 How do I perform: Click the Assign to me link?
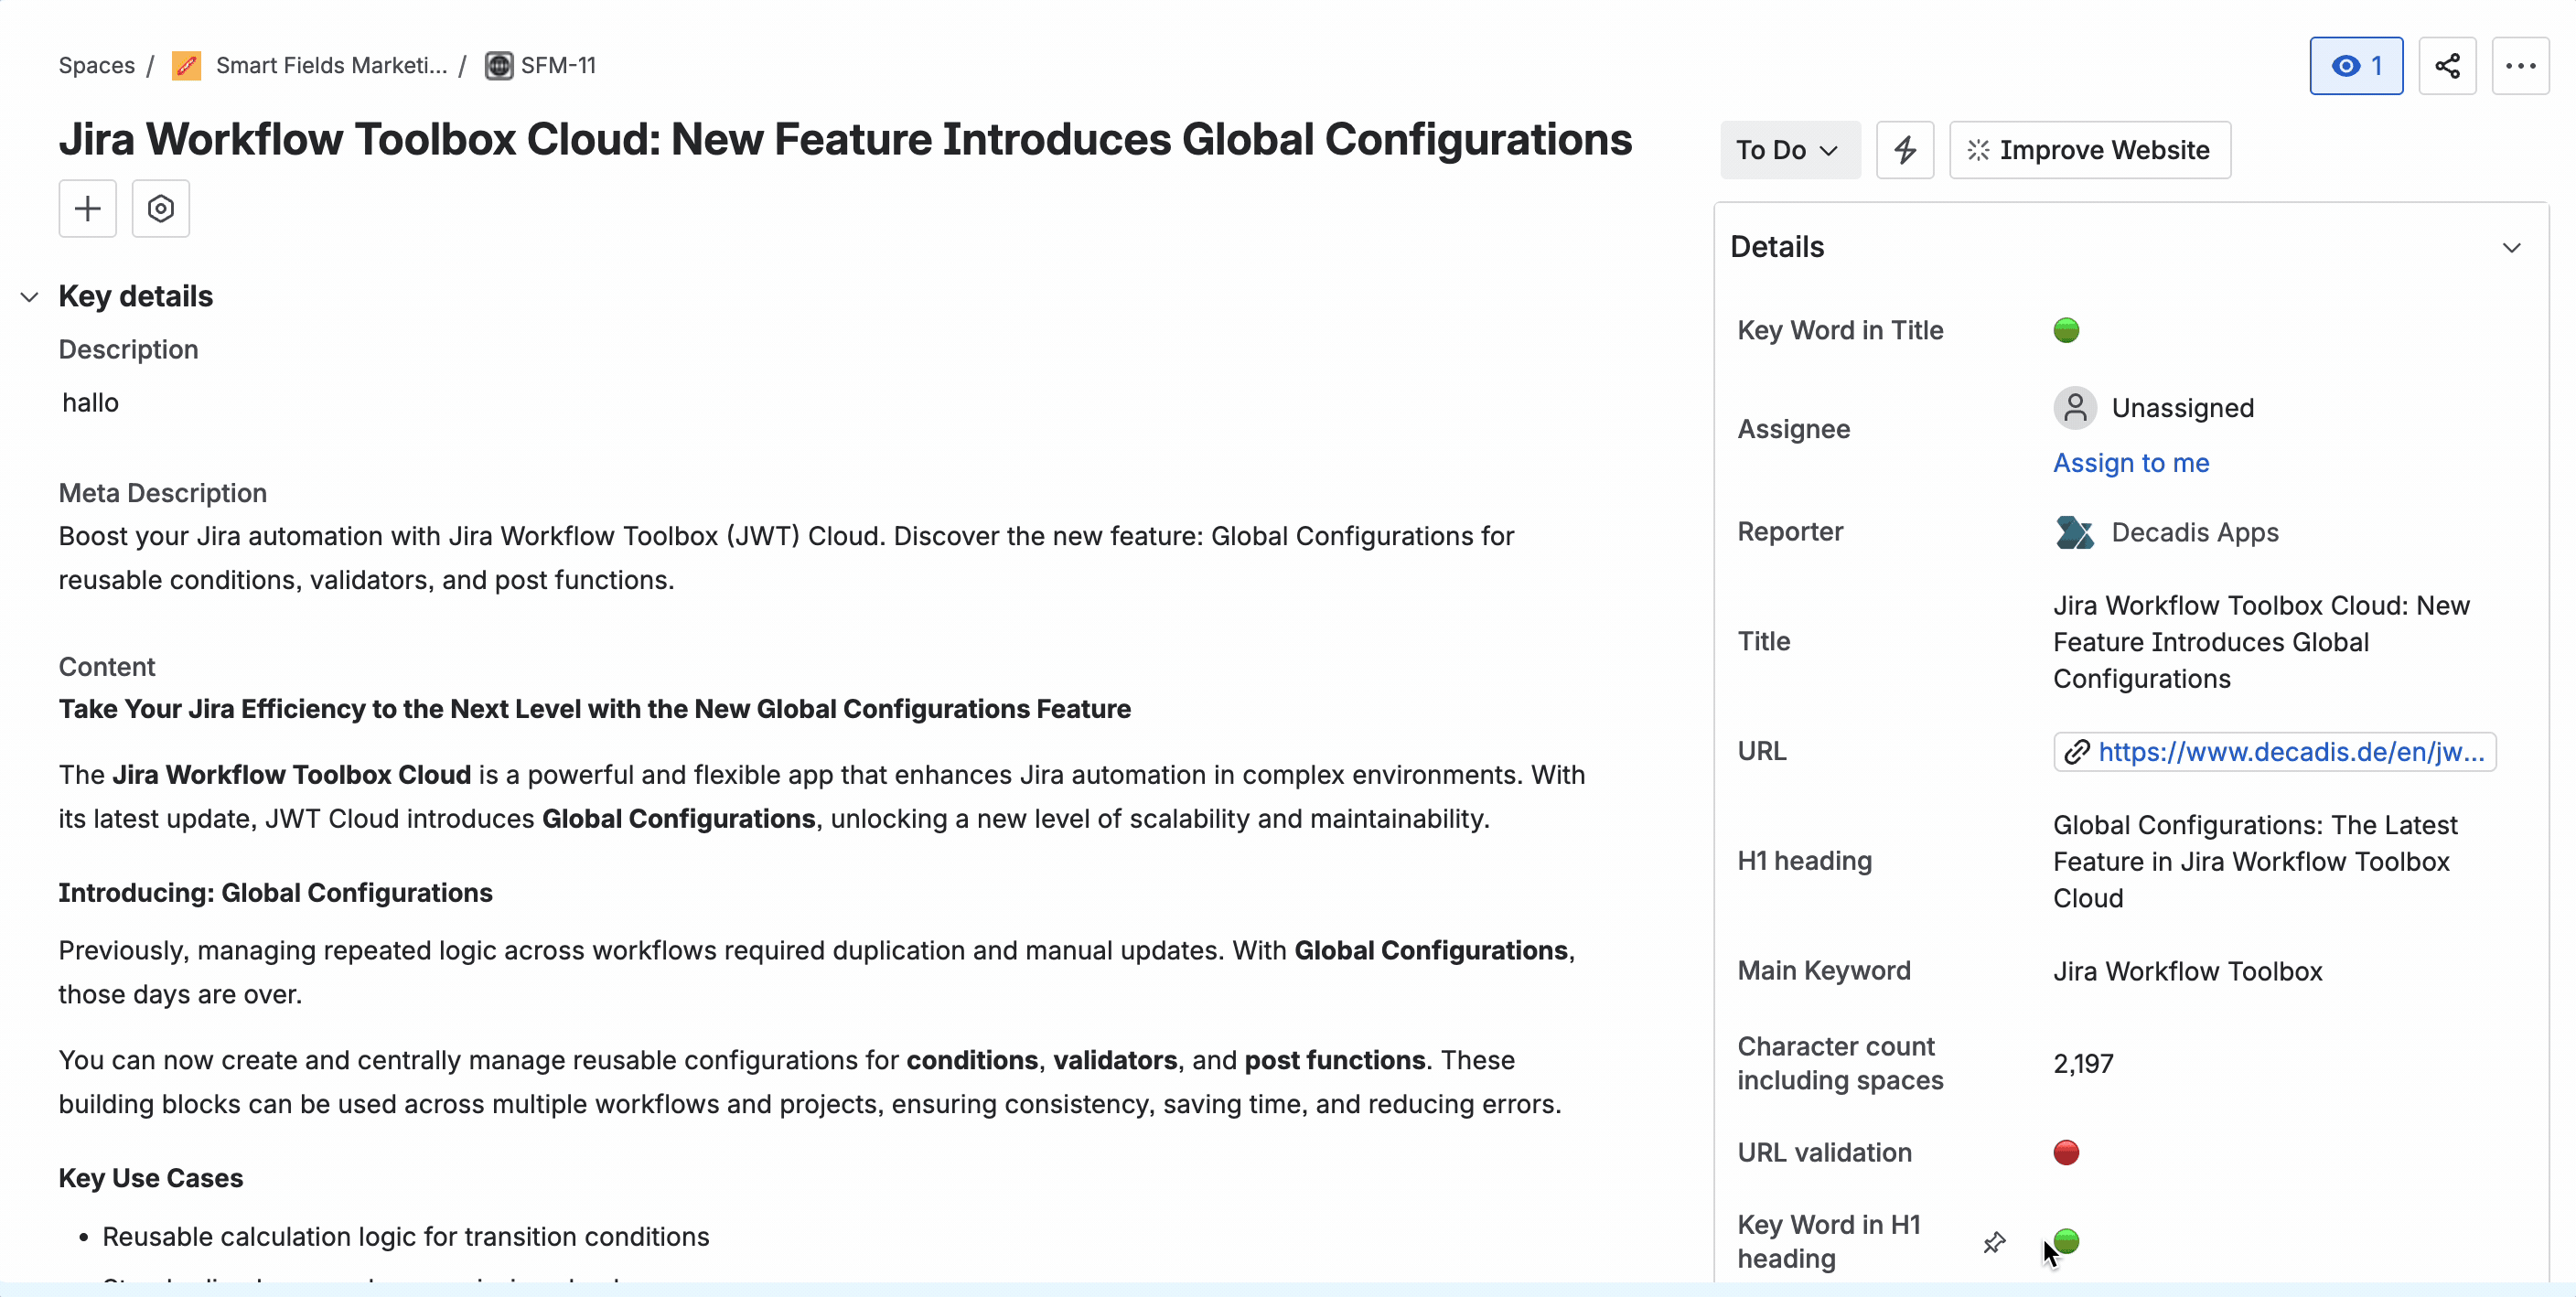tap(2130, 463)
